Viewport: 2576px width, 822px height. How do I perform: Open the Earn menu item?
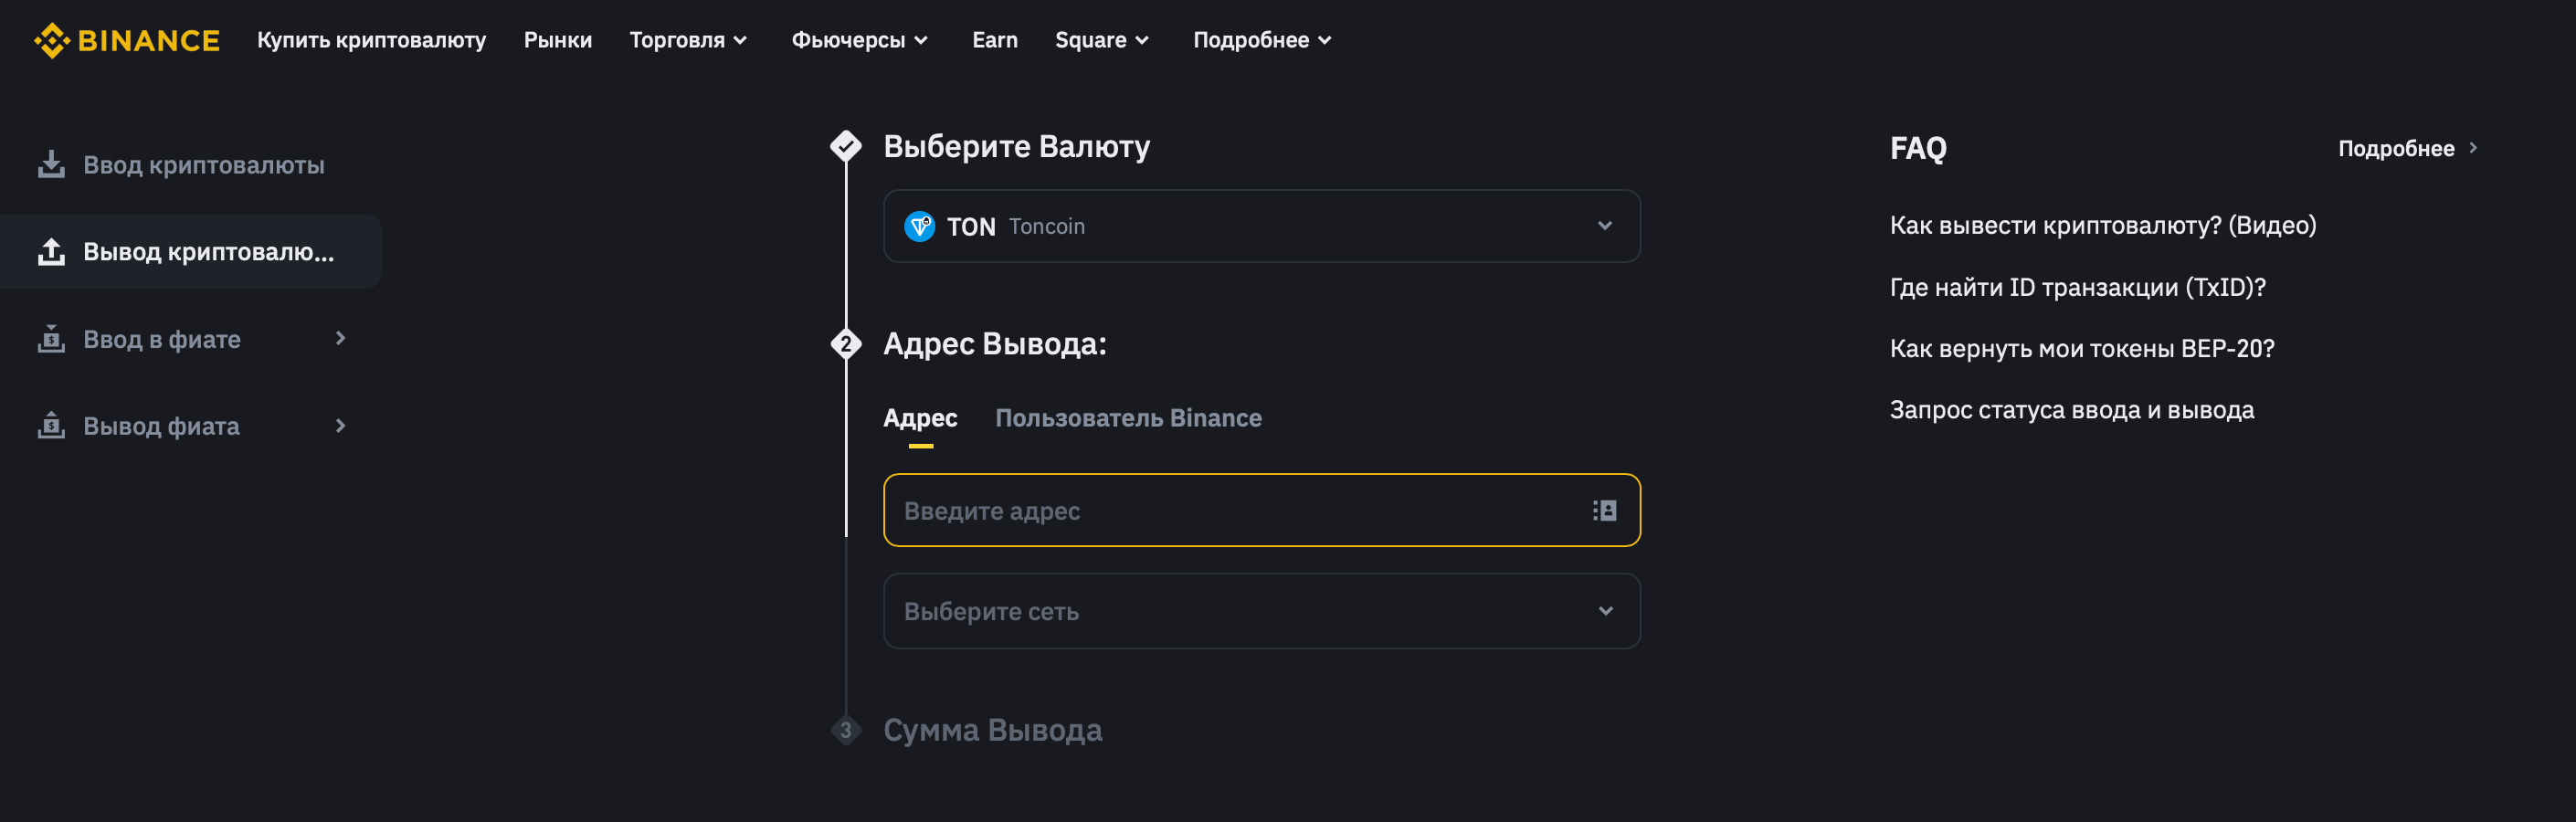point(994,40)
